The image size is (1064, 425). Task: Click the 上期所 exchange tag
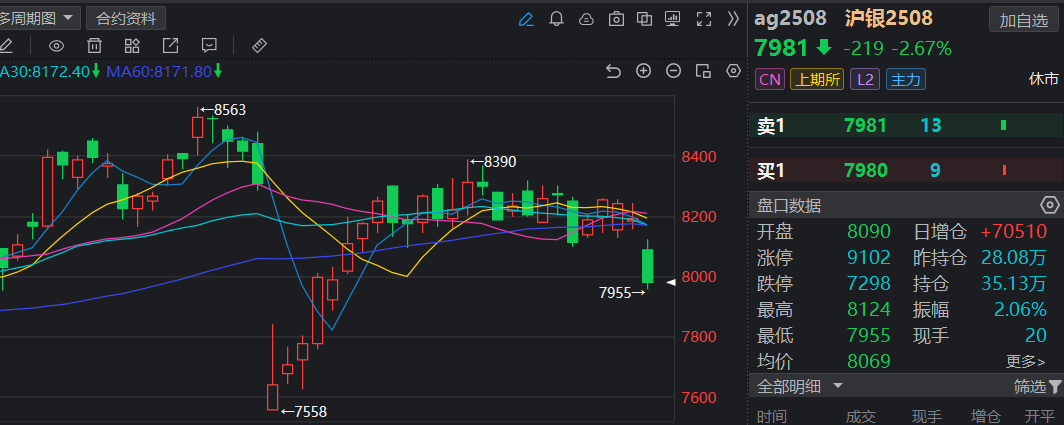click(817, 79)
